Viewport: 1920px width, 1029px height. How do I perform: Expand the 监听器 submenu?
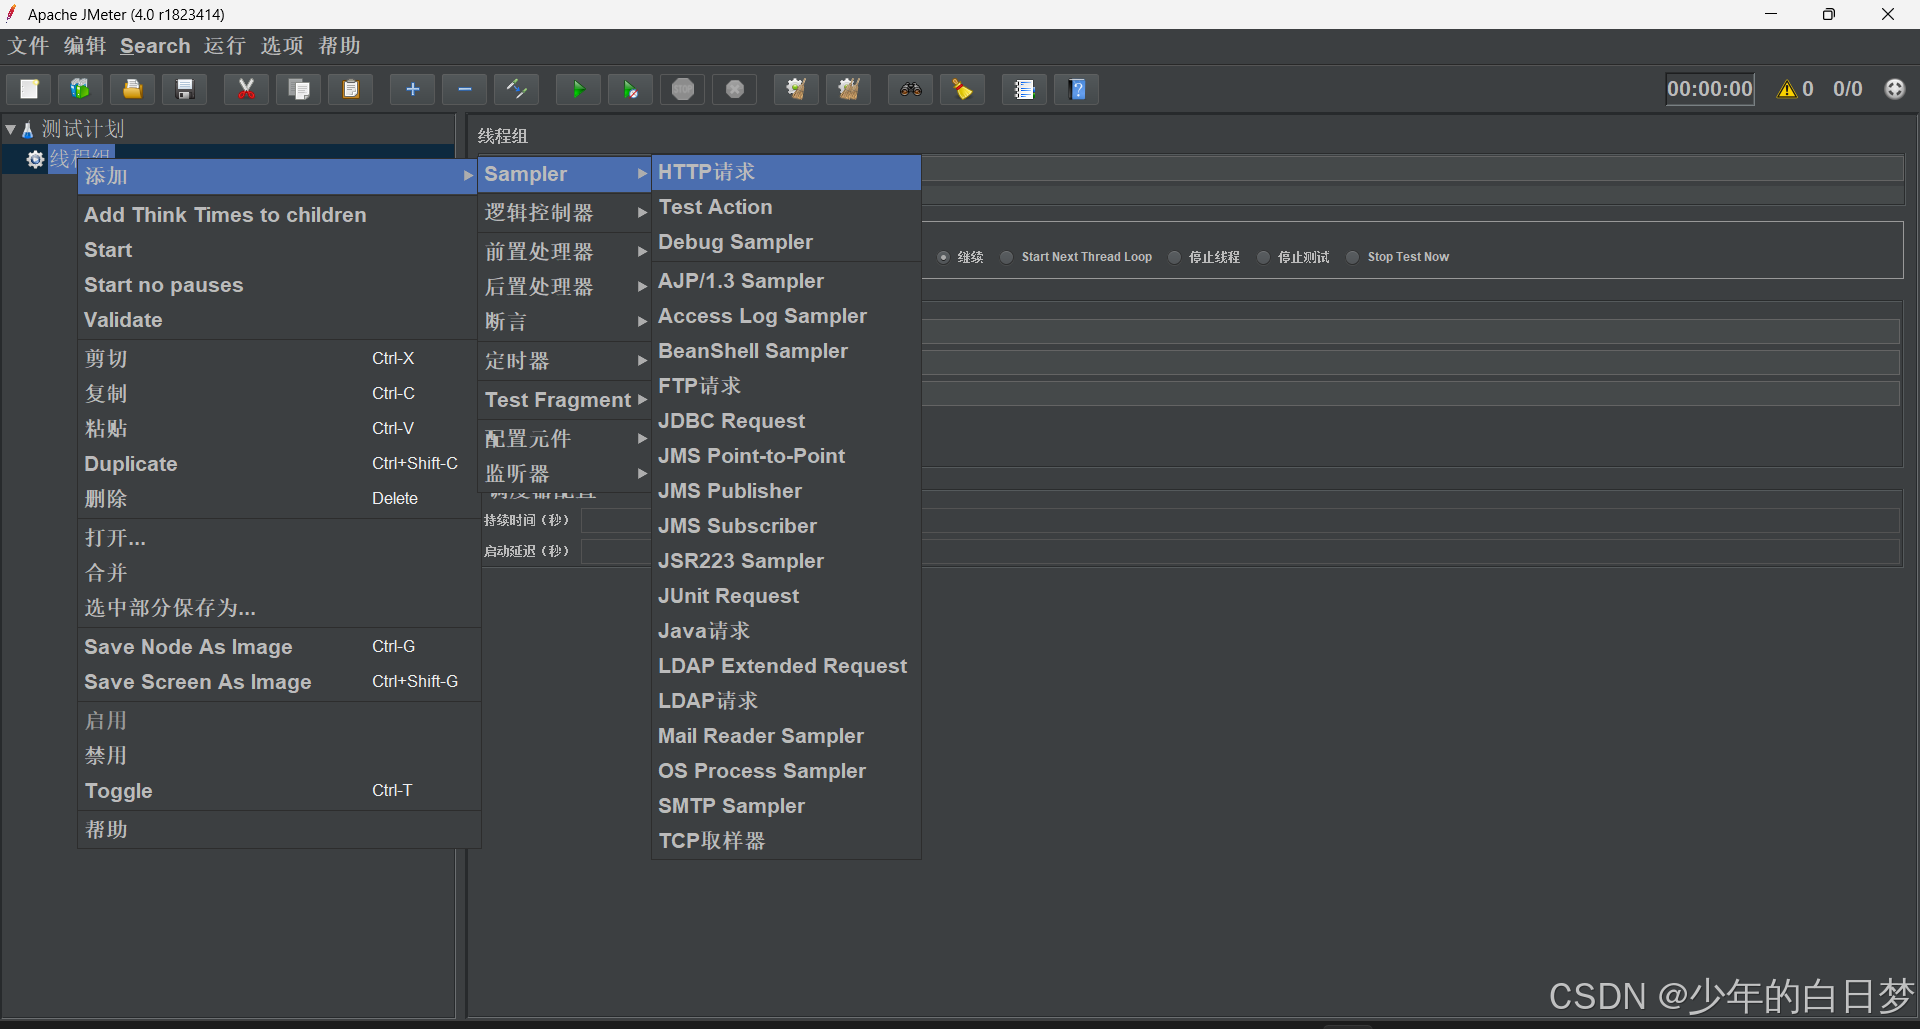tap(565, 473)
